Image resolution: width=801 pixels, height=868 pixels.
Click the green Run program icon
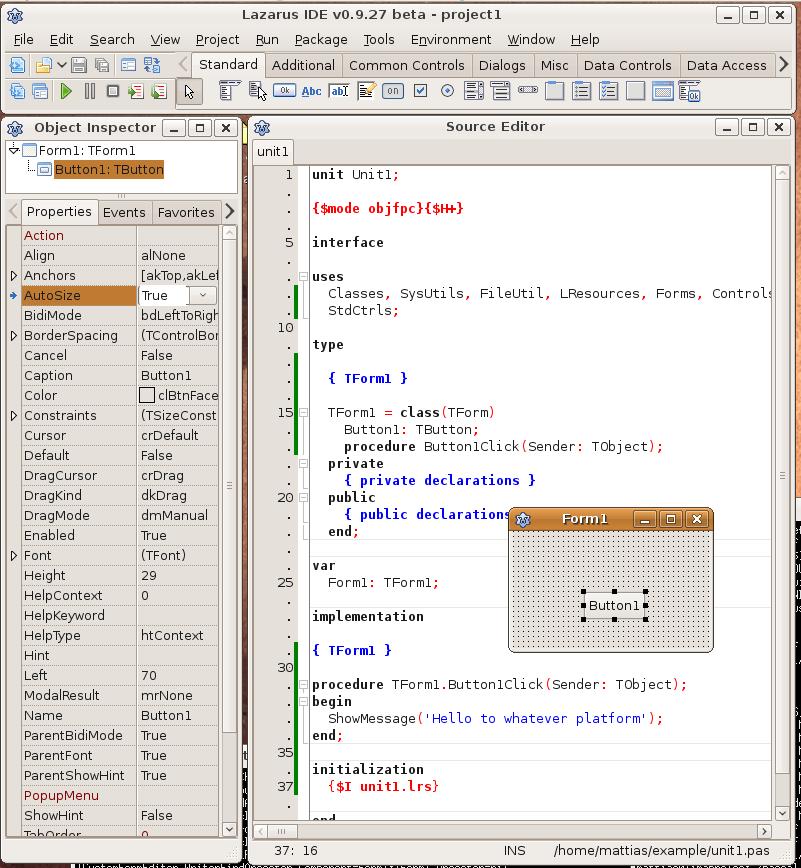(x=66, y=92)
